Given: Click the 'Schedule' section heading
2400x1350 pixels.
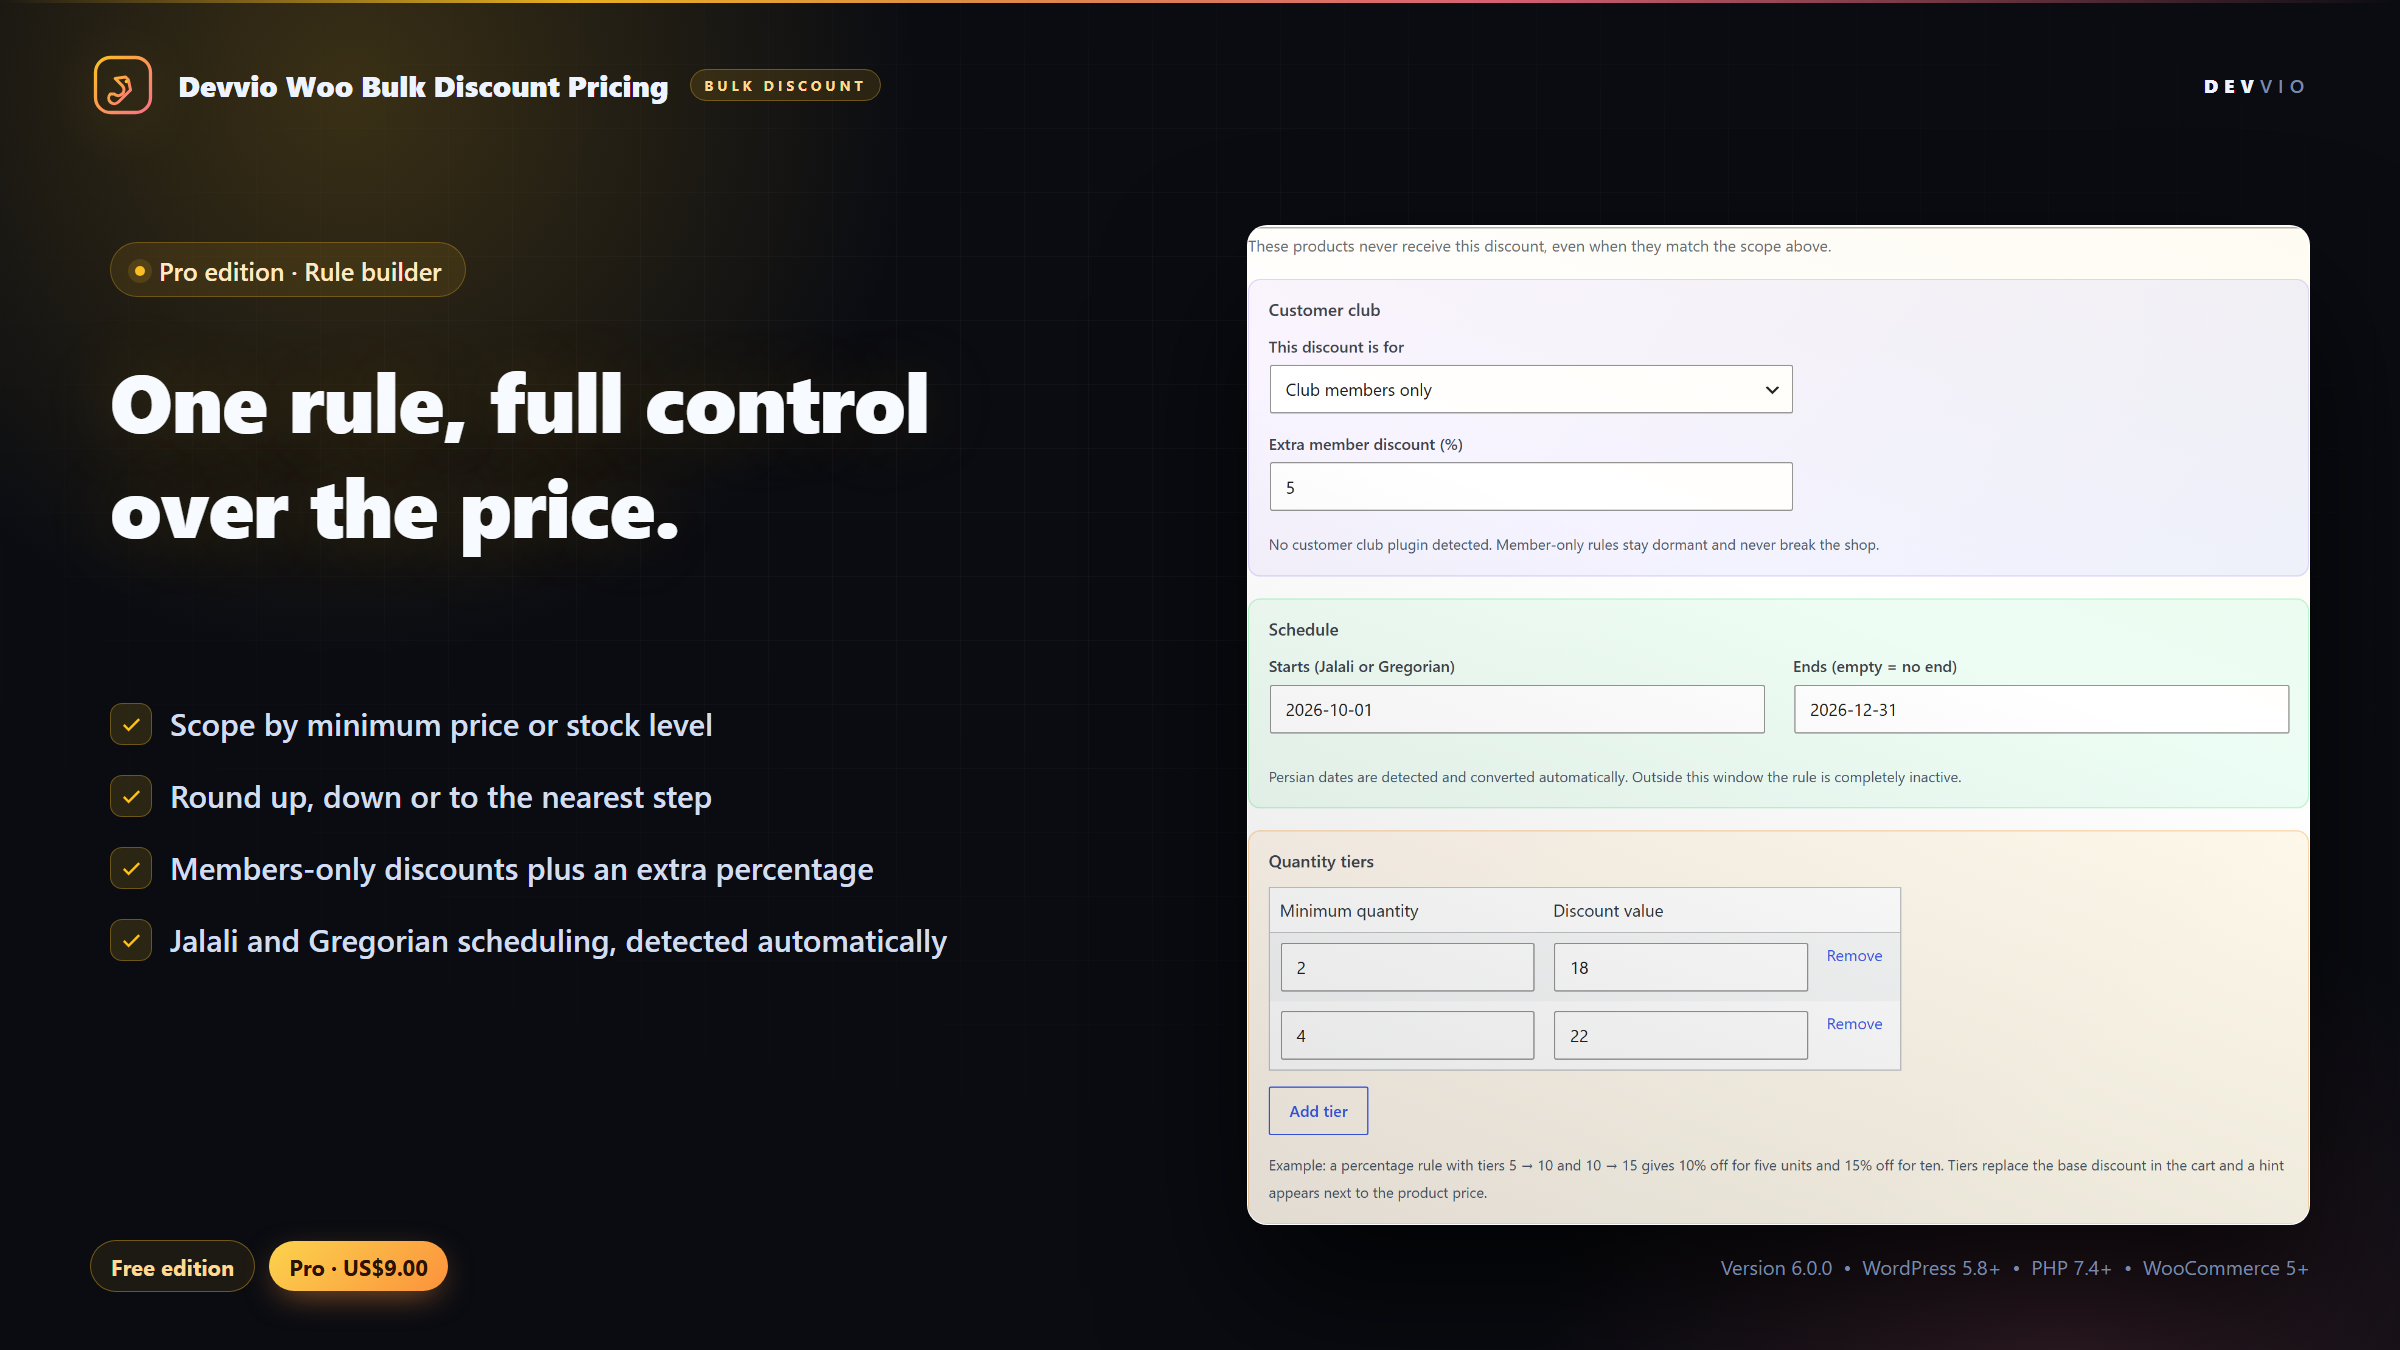Looking at the screenshot, I should tap(1303, 630).
